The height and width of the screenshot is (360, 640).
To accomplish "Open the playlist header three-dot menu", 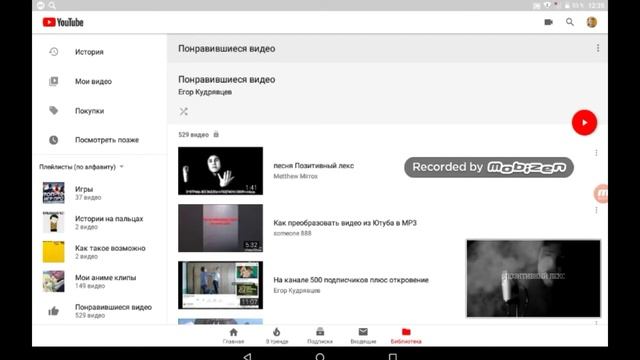I will point(598,48).
